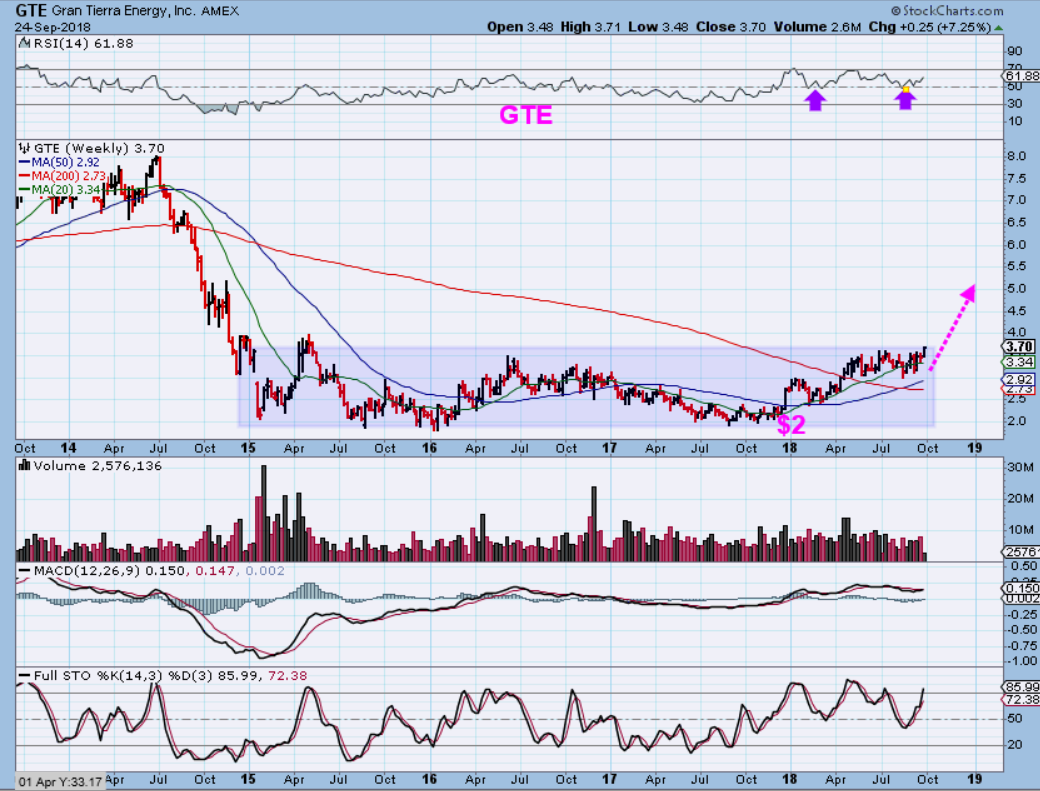Screen dimensions: 1040x791
Task: Click the 20M volume axis label
Action: [1021, 499]
